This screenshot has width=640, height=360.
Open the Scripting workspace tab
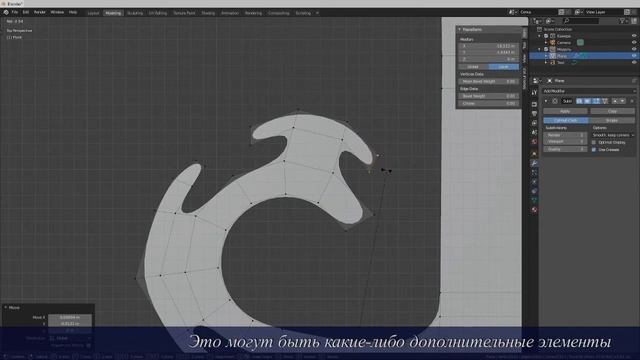(303, 13)
